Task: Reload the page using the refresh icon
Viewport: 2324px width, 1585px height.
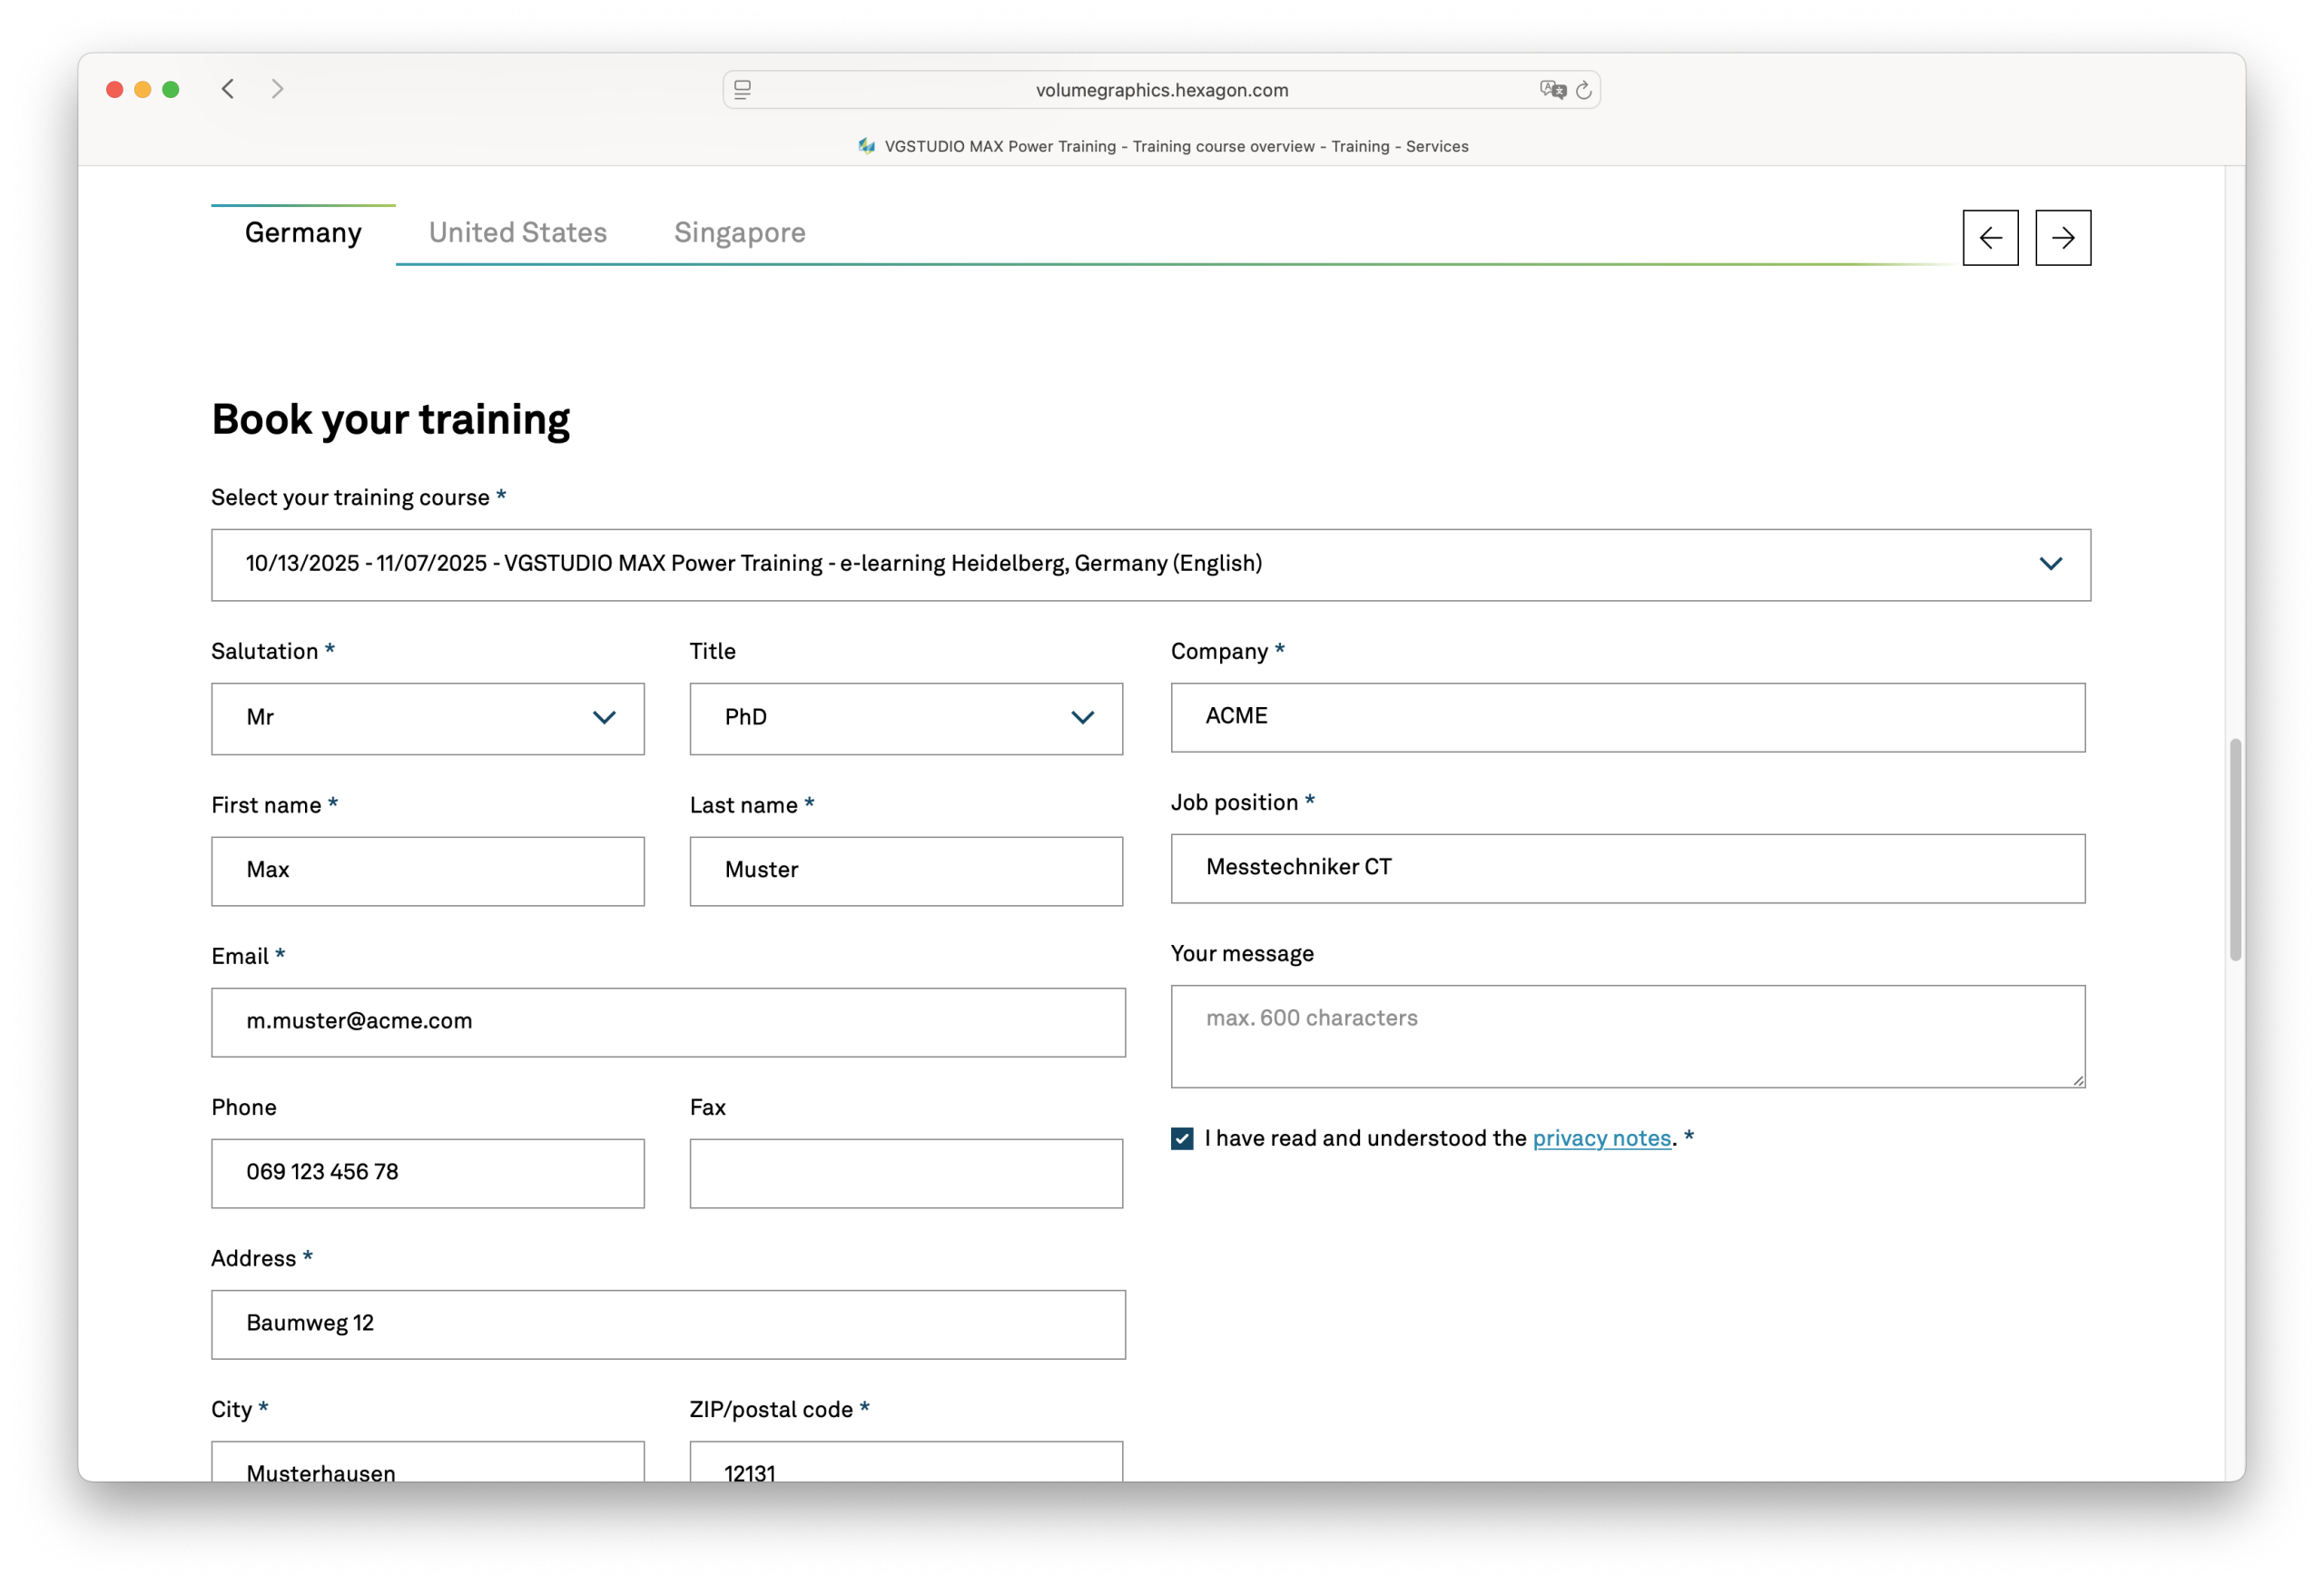Action: [1584, 90]
